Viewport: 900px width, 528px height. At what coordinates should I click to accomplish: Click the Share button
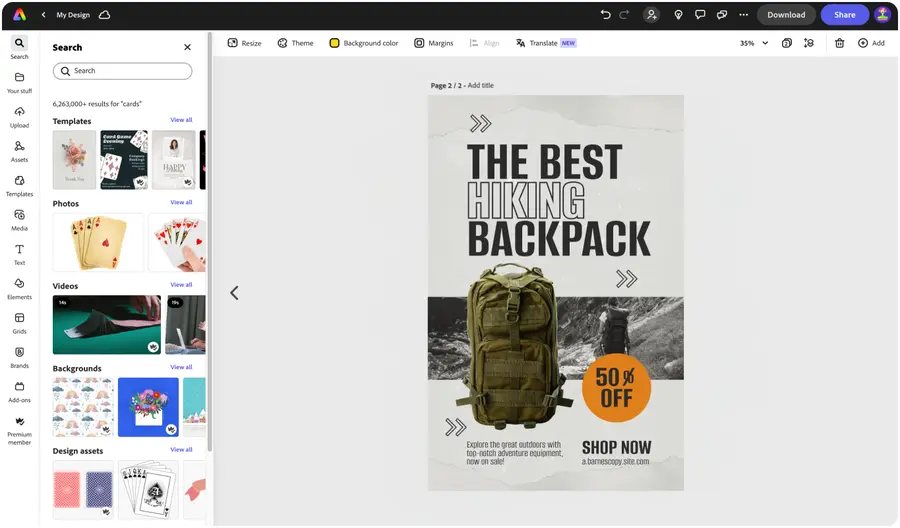[844, 15]
